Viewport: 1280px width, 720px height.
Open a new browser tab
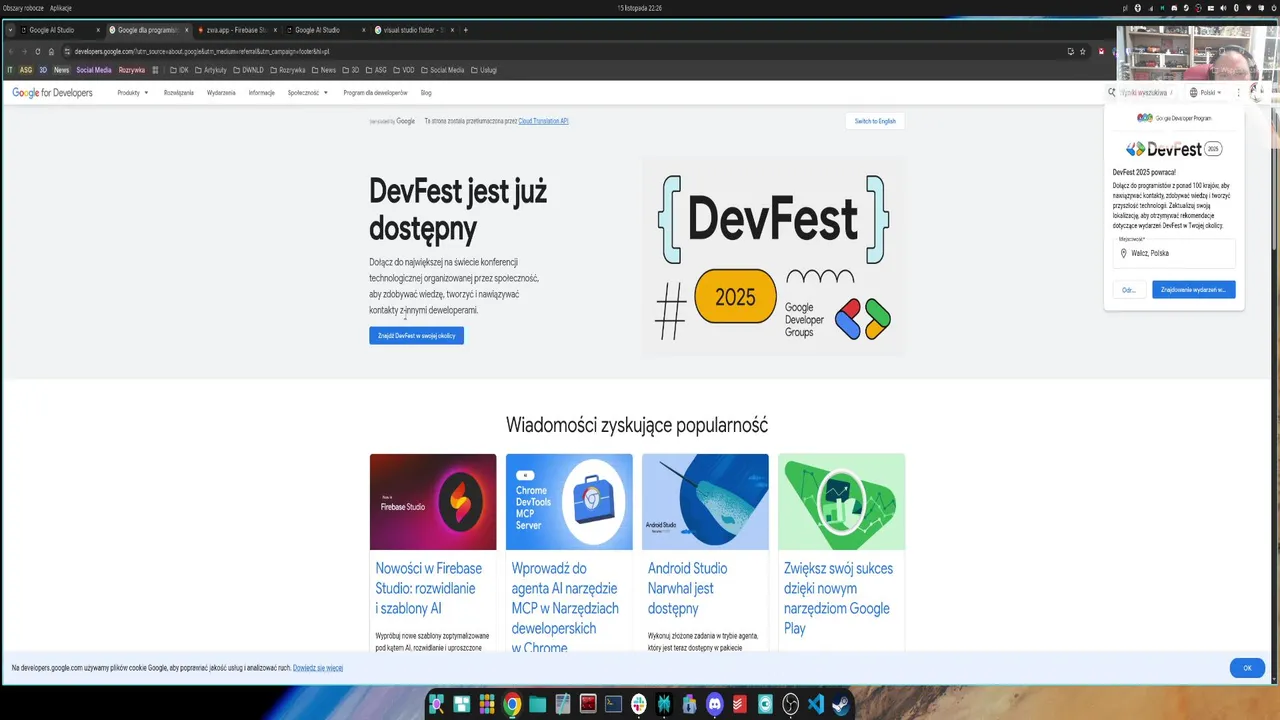[465, 30]
